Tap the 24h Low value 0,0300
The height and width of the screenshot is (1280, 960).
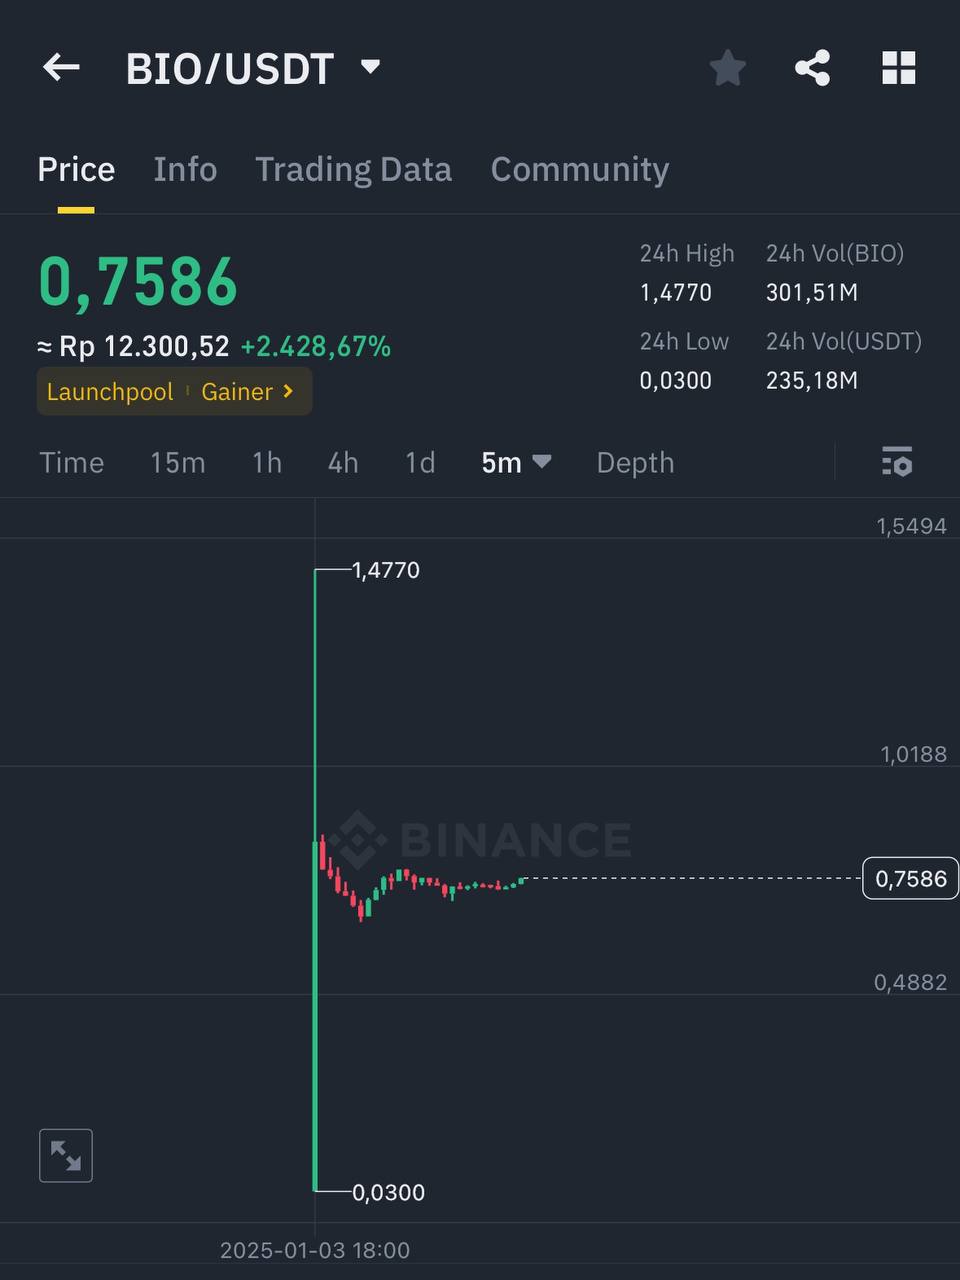pos(676,380)
